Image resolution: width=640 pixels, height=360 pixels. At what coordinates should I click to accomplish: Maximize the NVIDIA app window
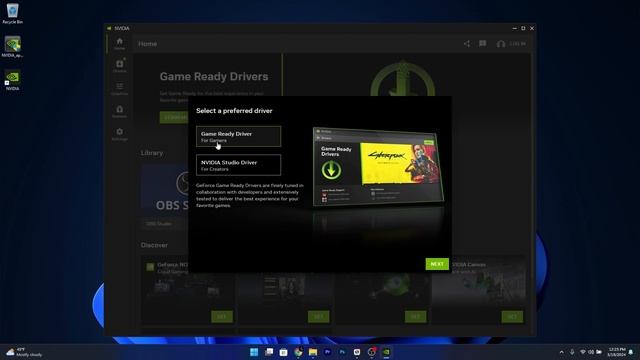(523, 28)
